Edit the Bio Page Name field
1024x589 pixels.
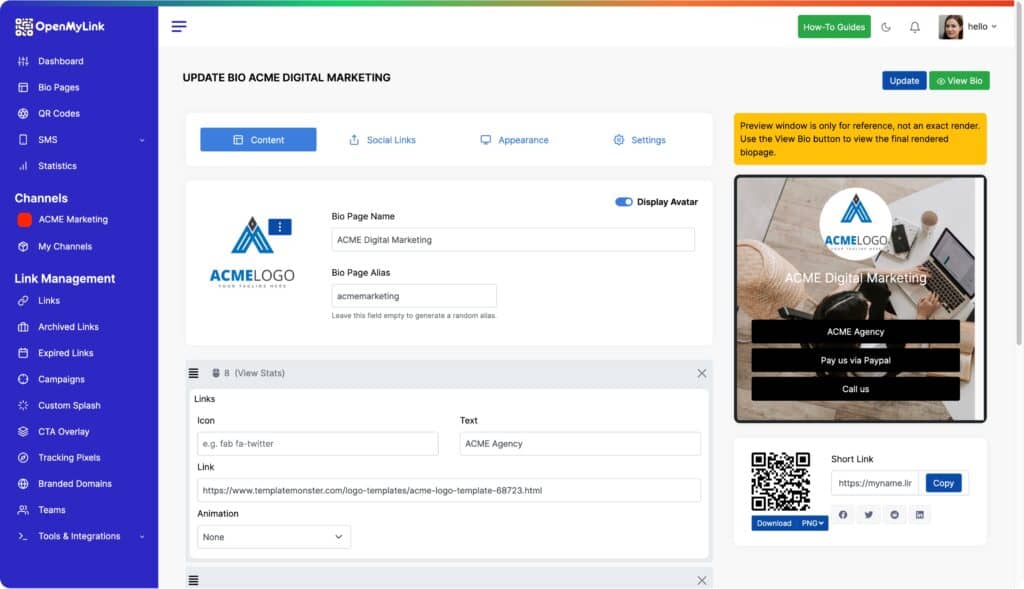coord(513,240)
